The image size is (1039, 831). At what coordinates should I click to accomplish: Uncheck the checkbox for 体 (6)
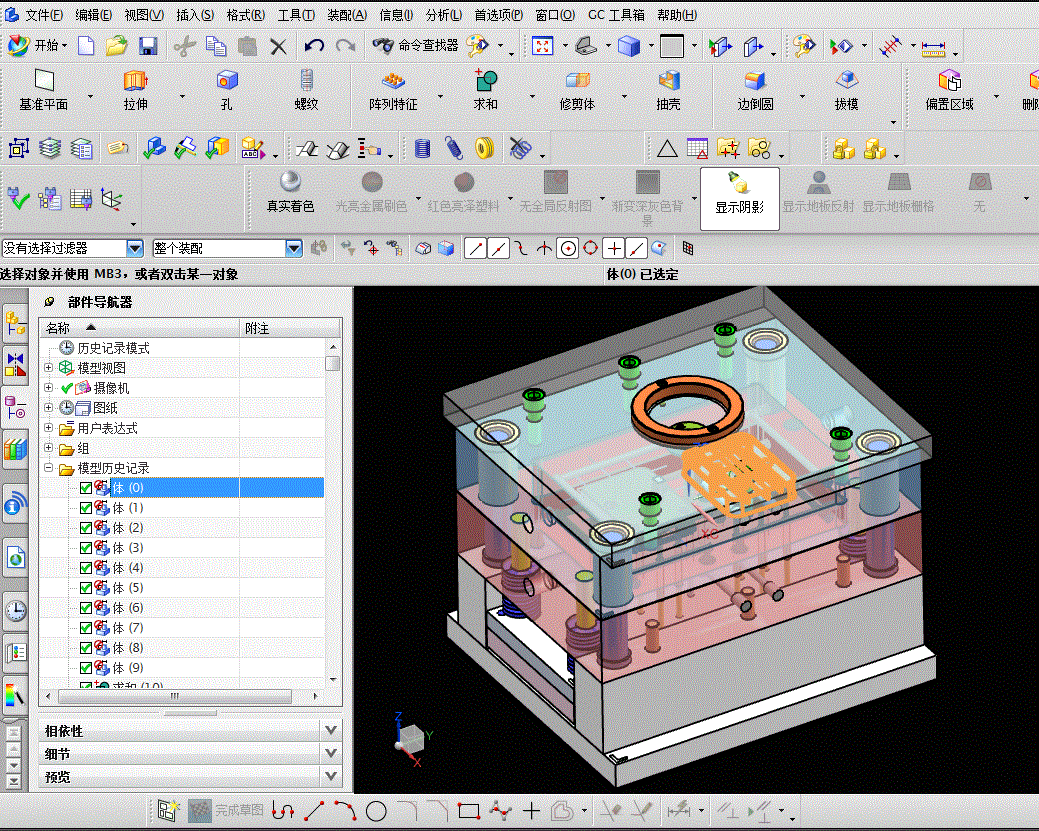[86, 608]
